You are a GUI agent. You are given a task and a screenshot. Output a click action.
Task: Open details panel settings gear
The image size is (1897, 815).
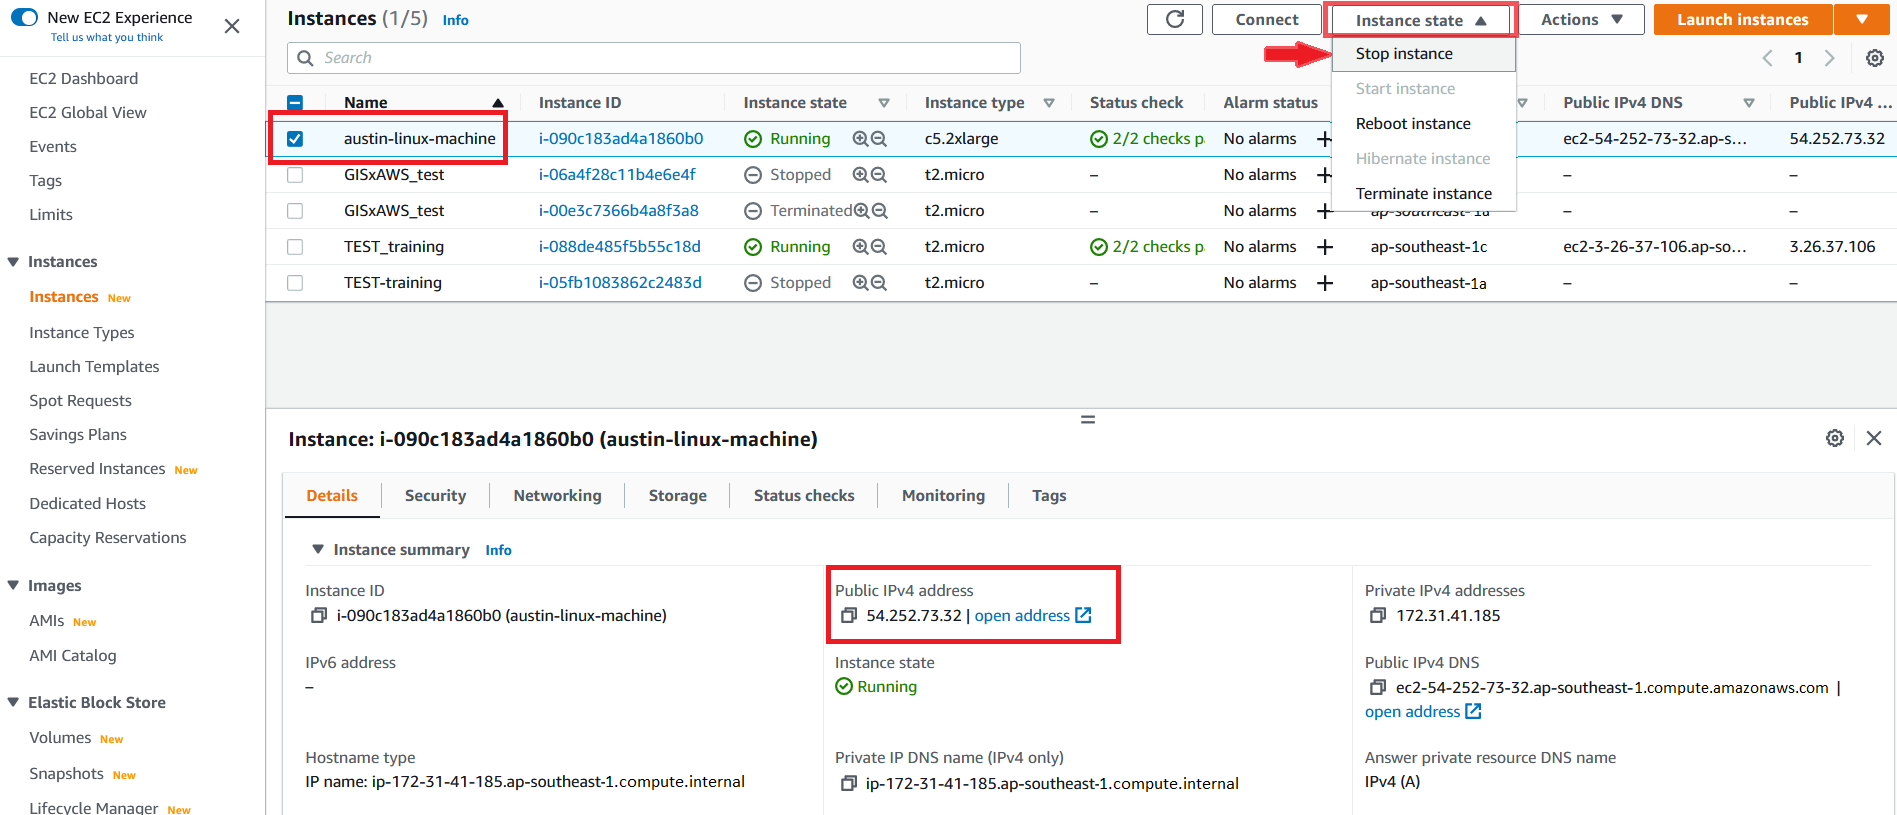pyautogui.click(x=1835, y=438)
